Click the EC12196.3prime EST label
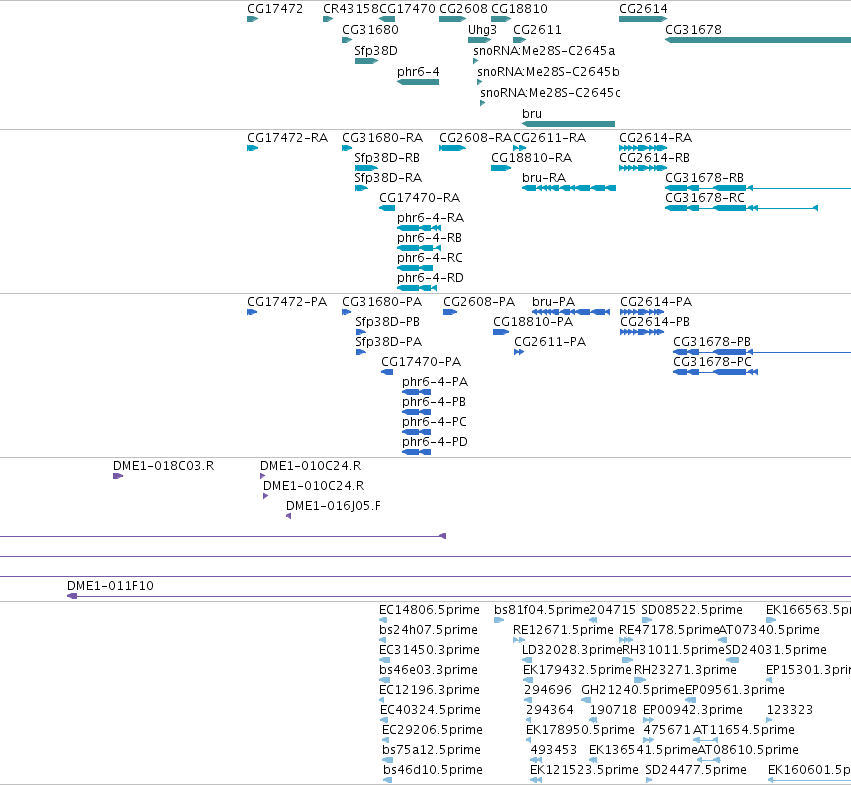The image size is (851, 785). coord(429,690)
